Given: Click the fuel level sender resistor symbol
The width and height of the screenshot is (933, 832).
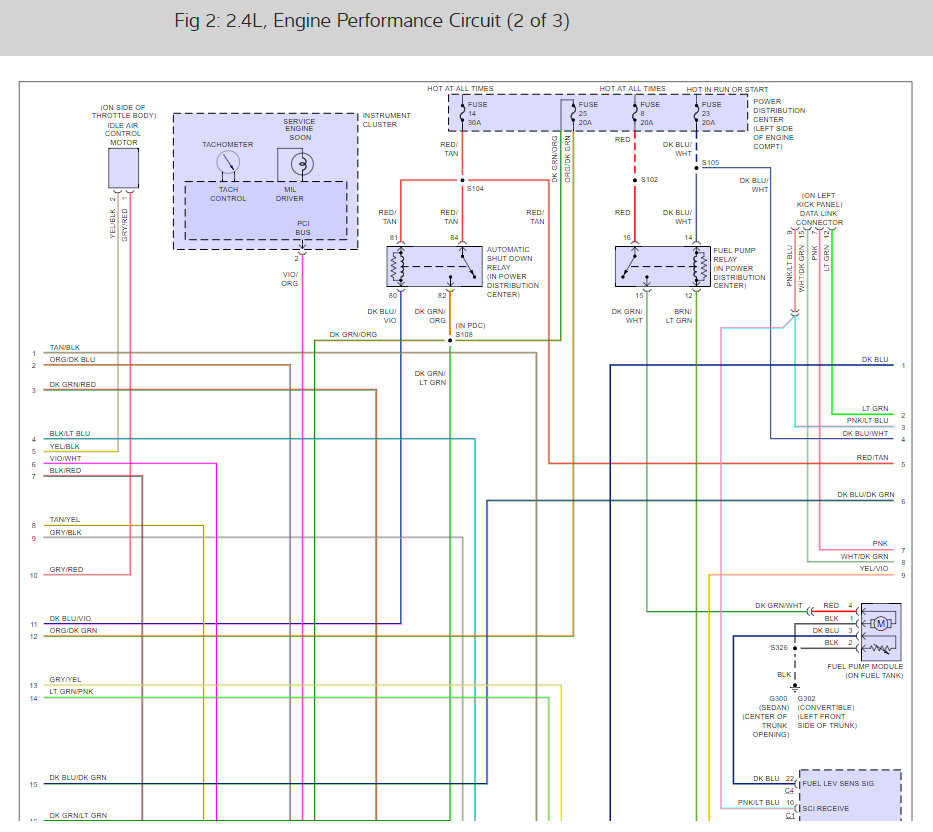Looking at the screenshot, I should 880,648.
